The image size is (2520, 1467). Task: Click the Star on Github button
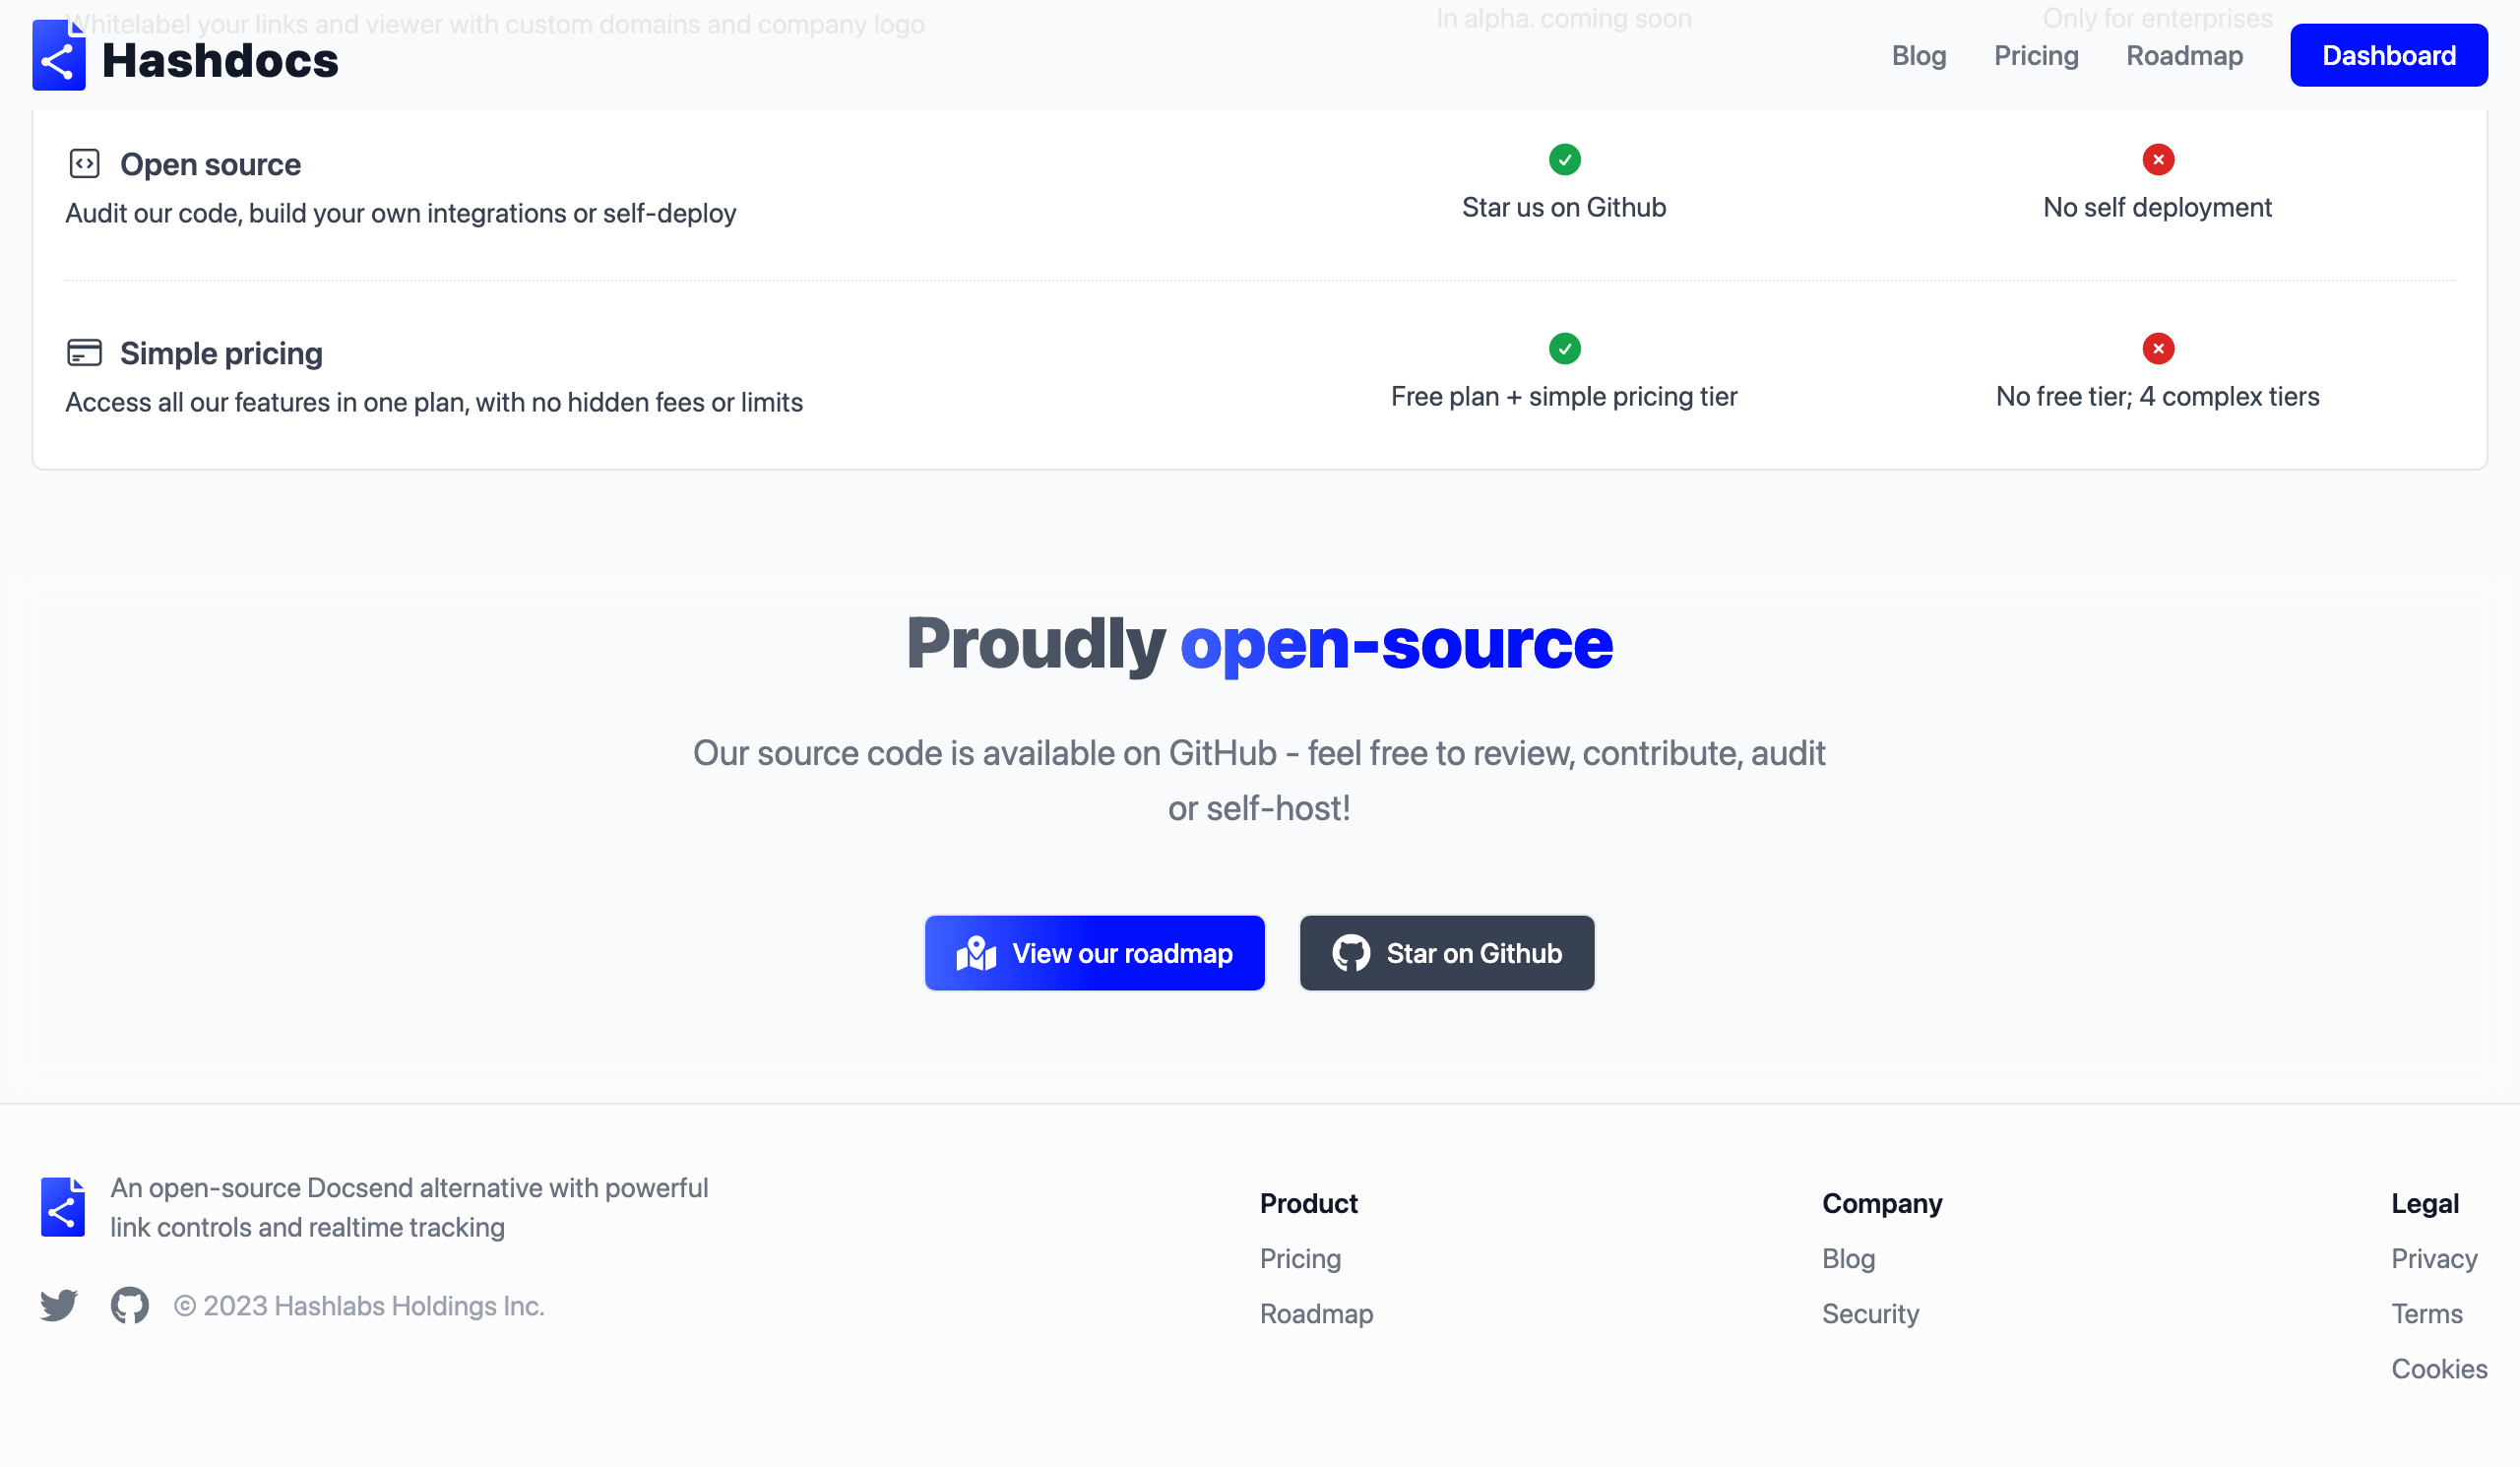[x=1446, y=953]
